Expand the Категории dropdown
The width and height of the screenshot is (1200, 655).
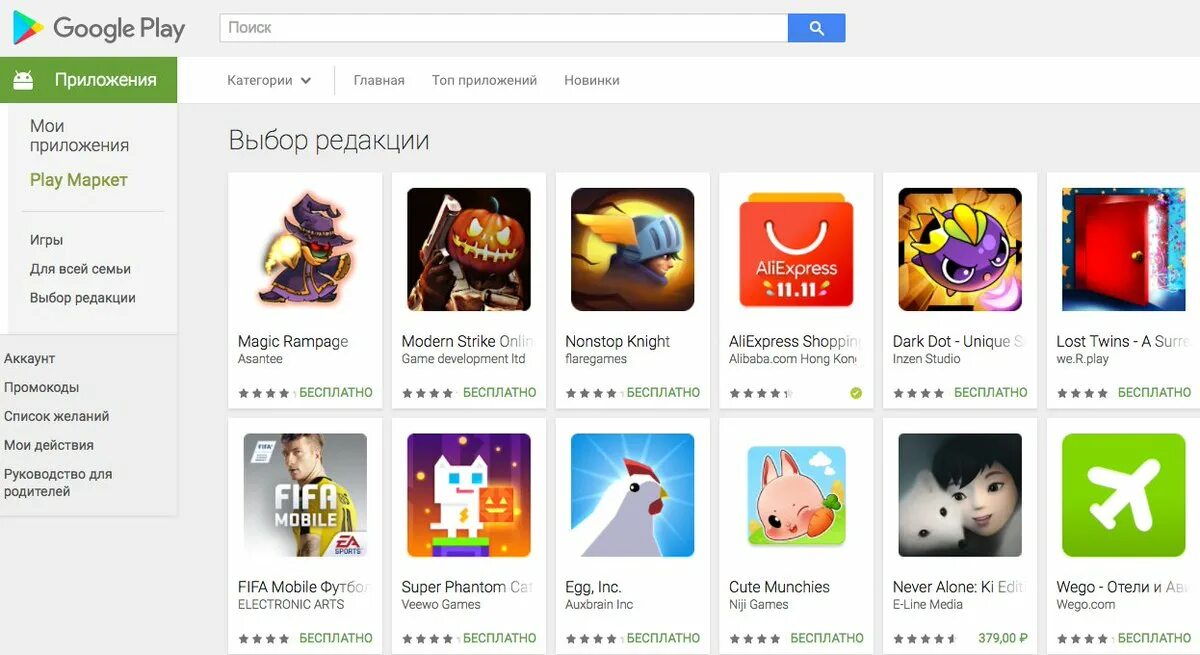[269, 80]
